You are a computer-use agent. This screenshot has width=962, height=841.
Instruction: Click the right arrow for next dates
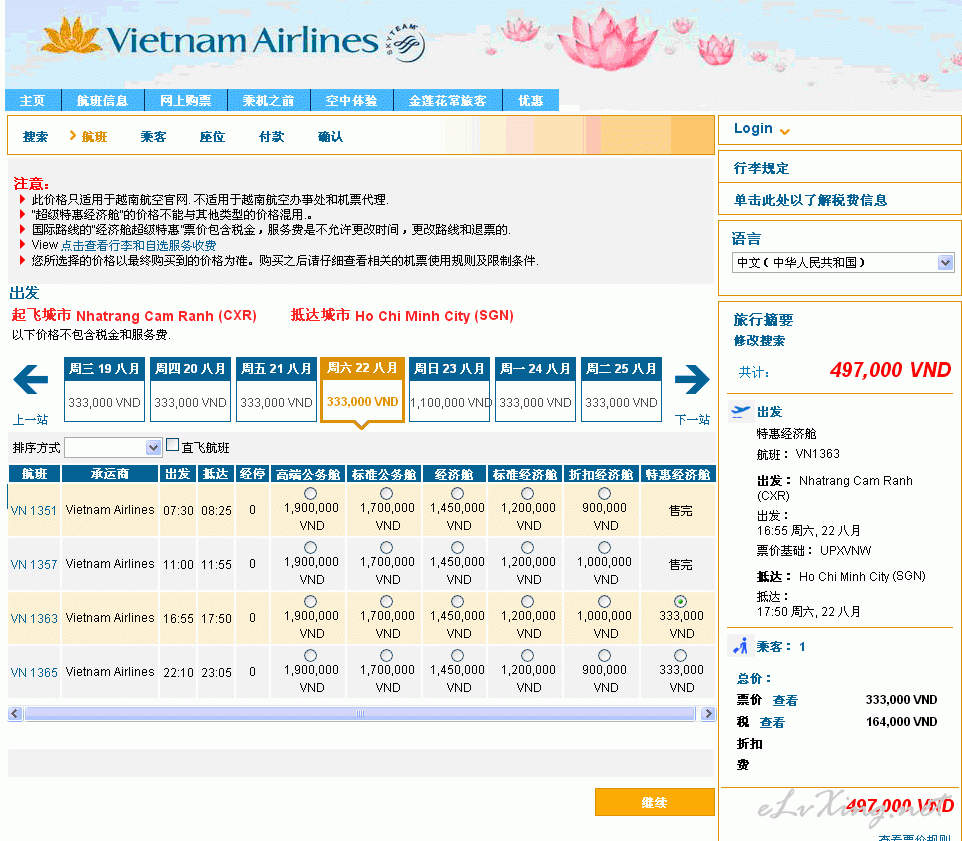pos(692,379)
